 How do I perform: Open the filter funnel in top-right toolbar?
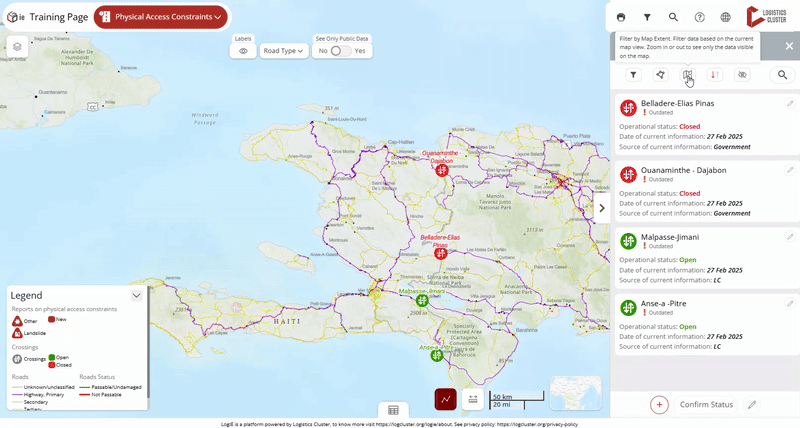[x=647, y=17]
